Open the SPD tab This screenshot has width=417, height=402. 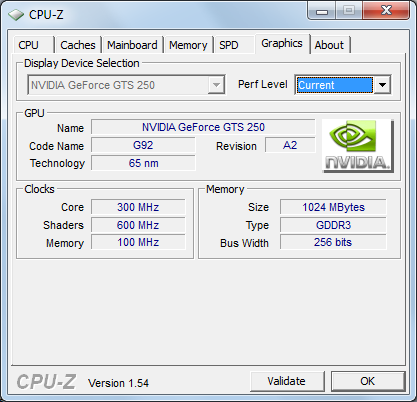click(x=233, y=45)
